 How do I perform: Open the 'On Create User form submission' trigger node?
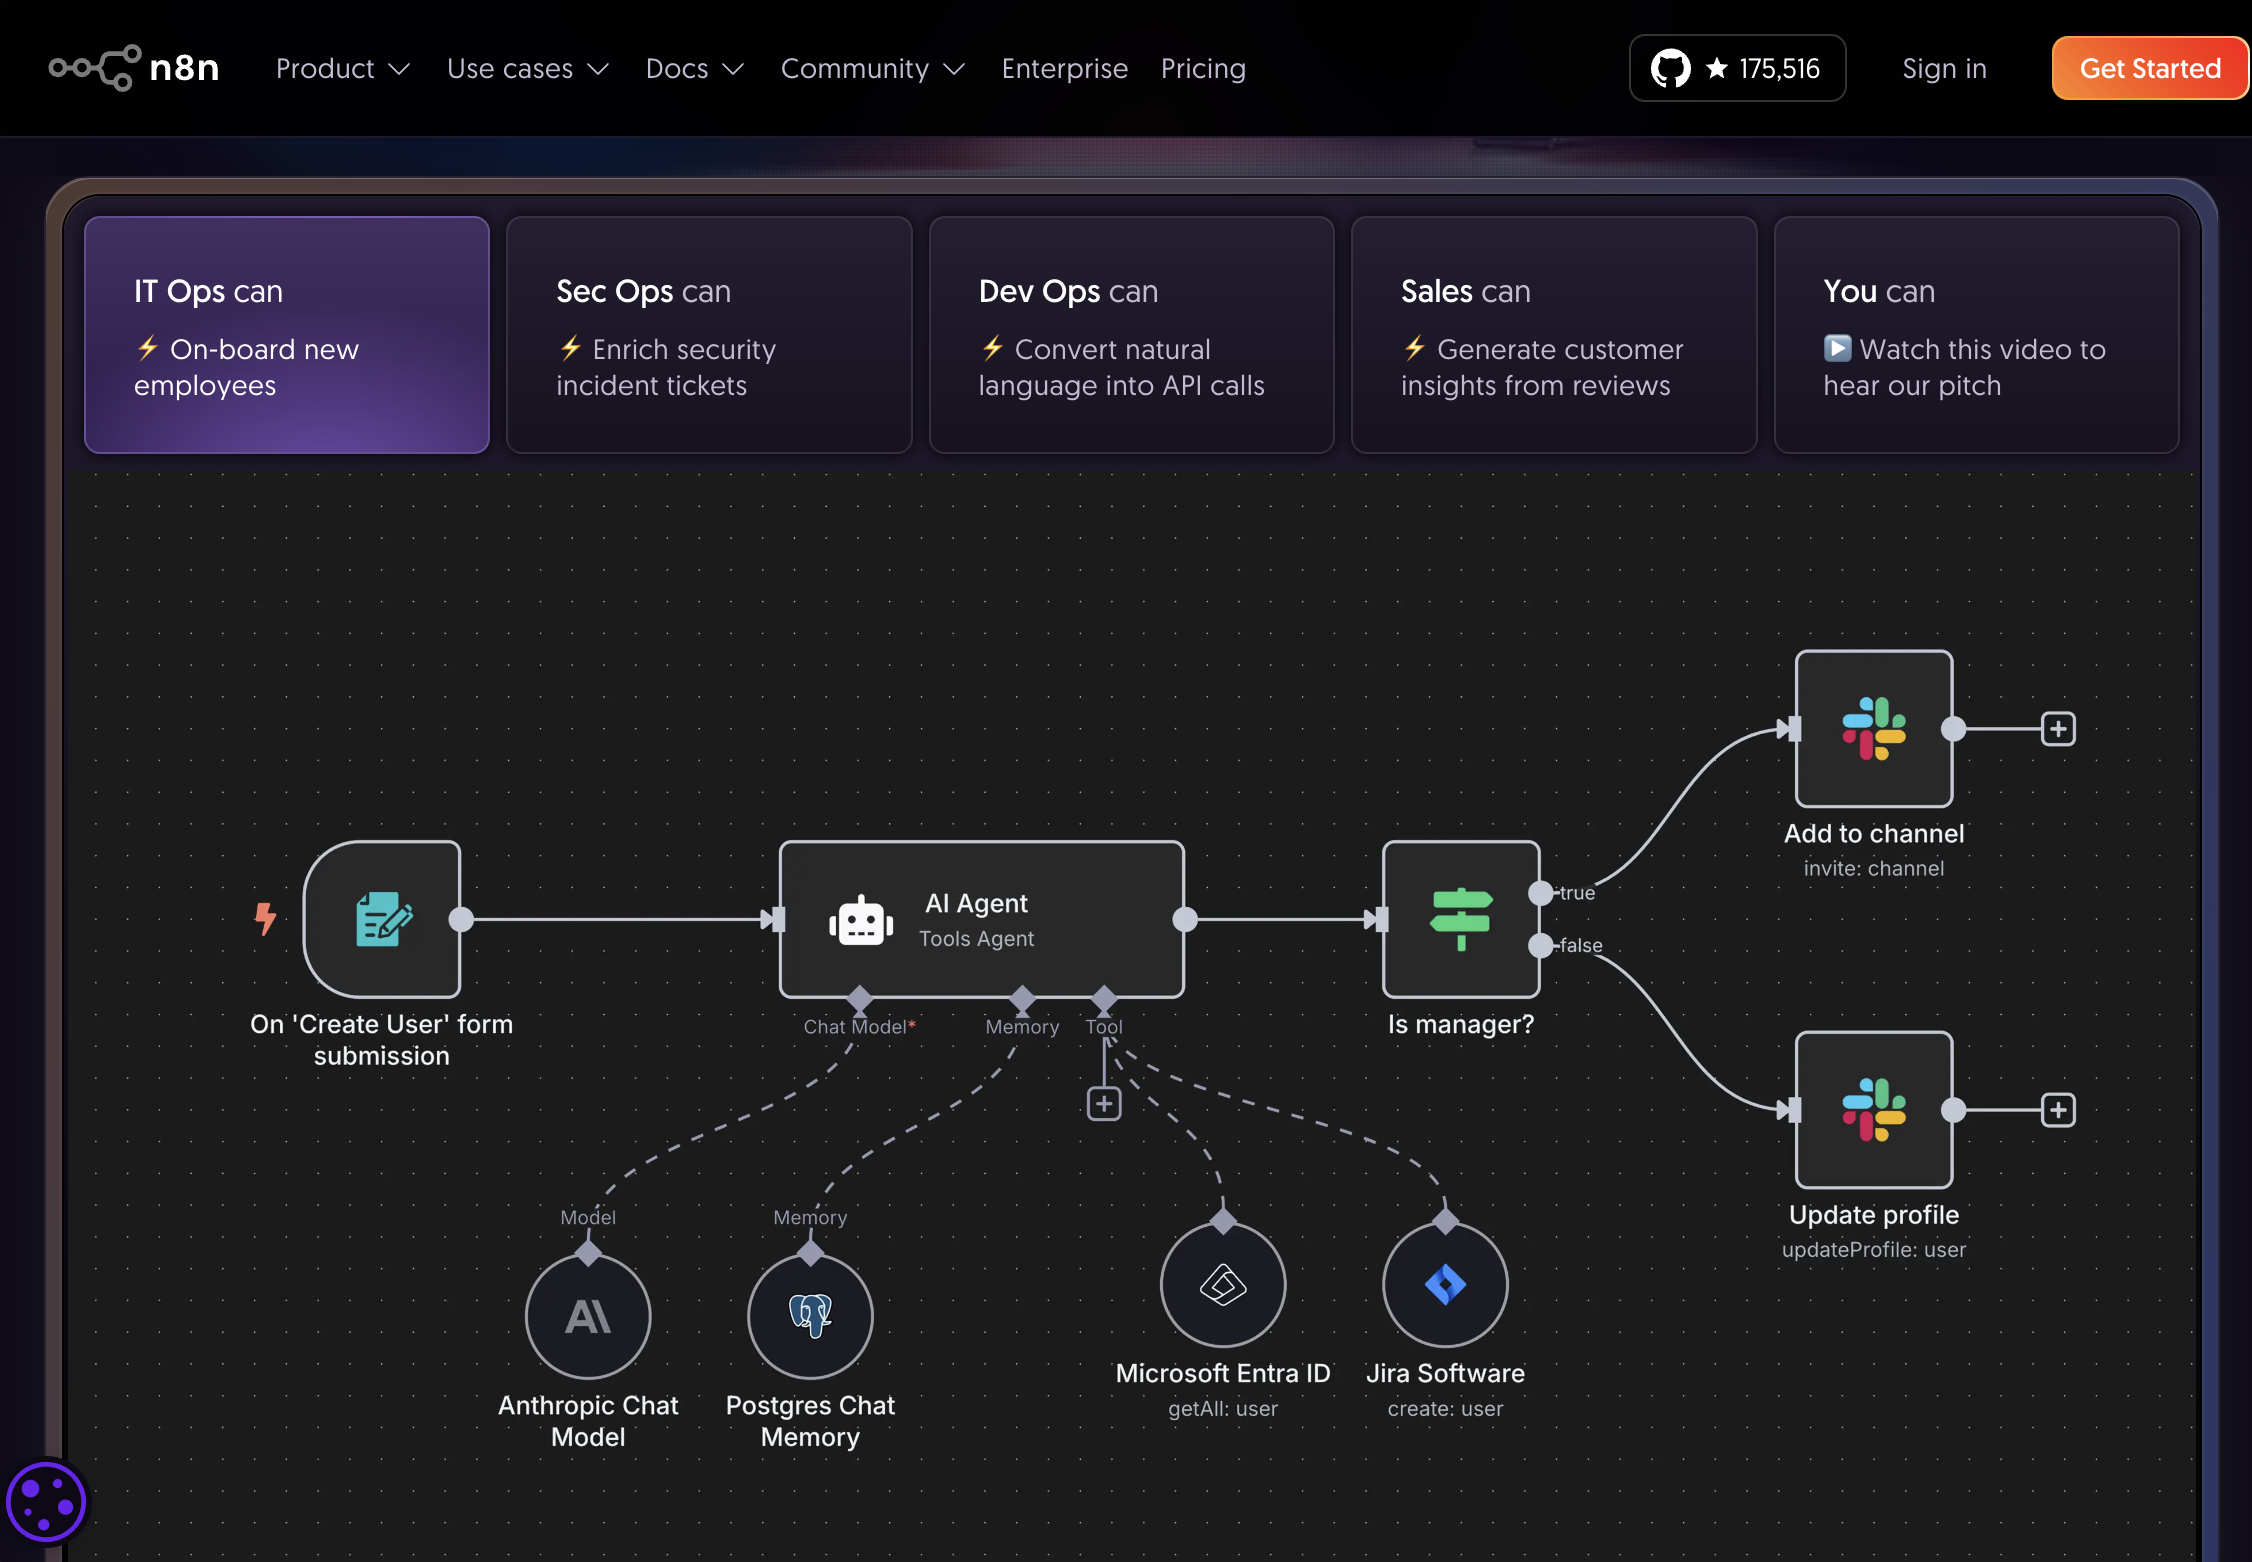click(x=382, y=919)
